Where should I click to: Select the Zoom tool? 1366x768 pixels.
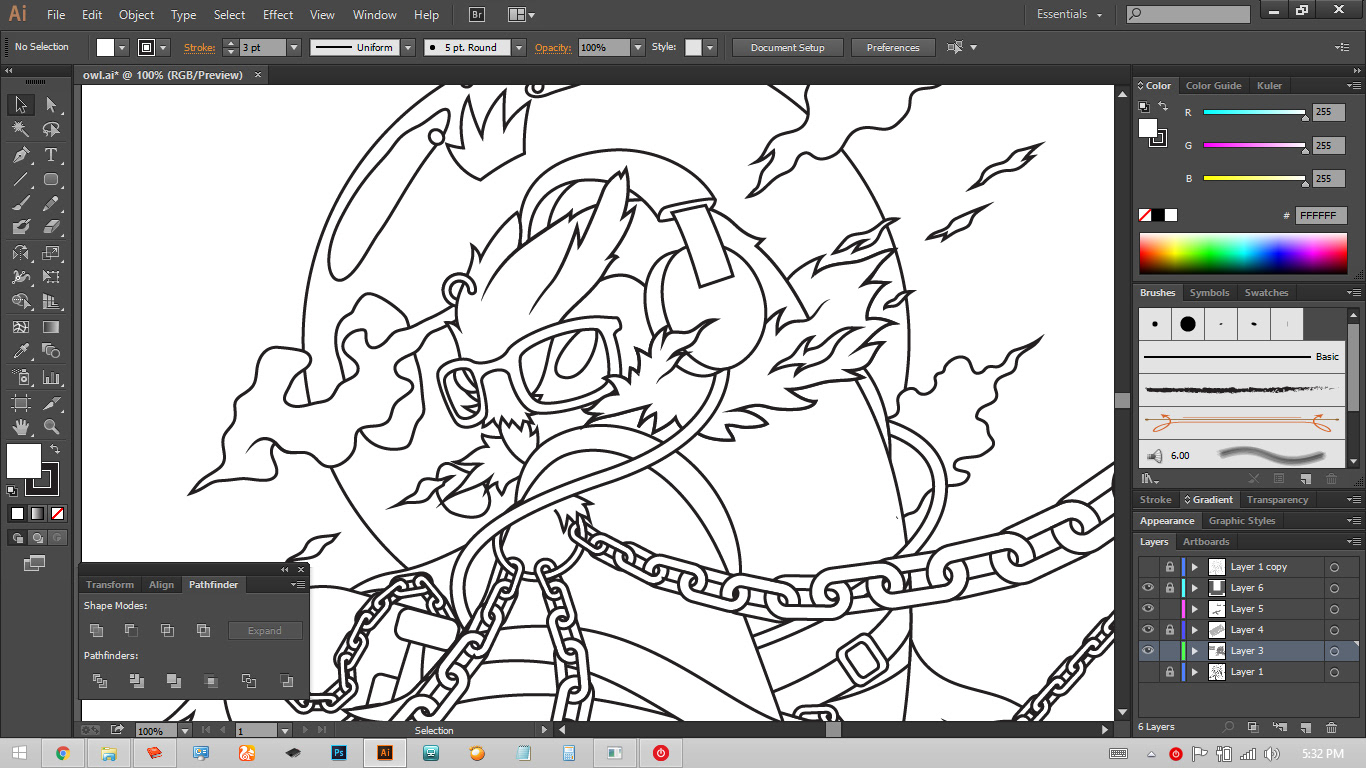point(51,428)
